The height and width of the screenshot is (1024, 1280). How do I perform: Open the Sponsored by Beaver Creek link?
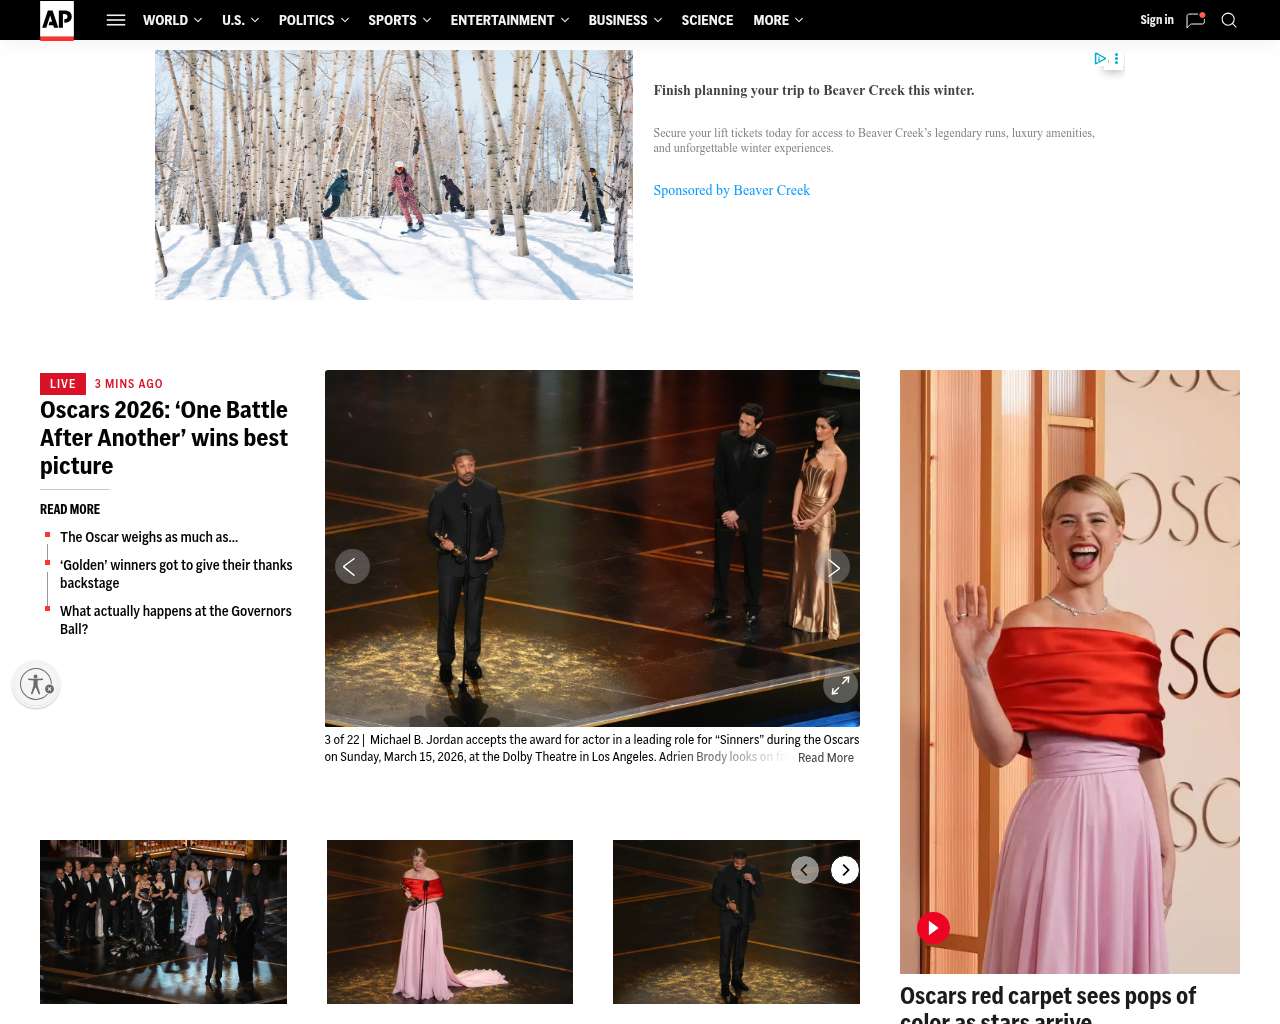pyautogui.click(x=731, y=190)
